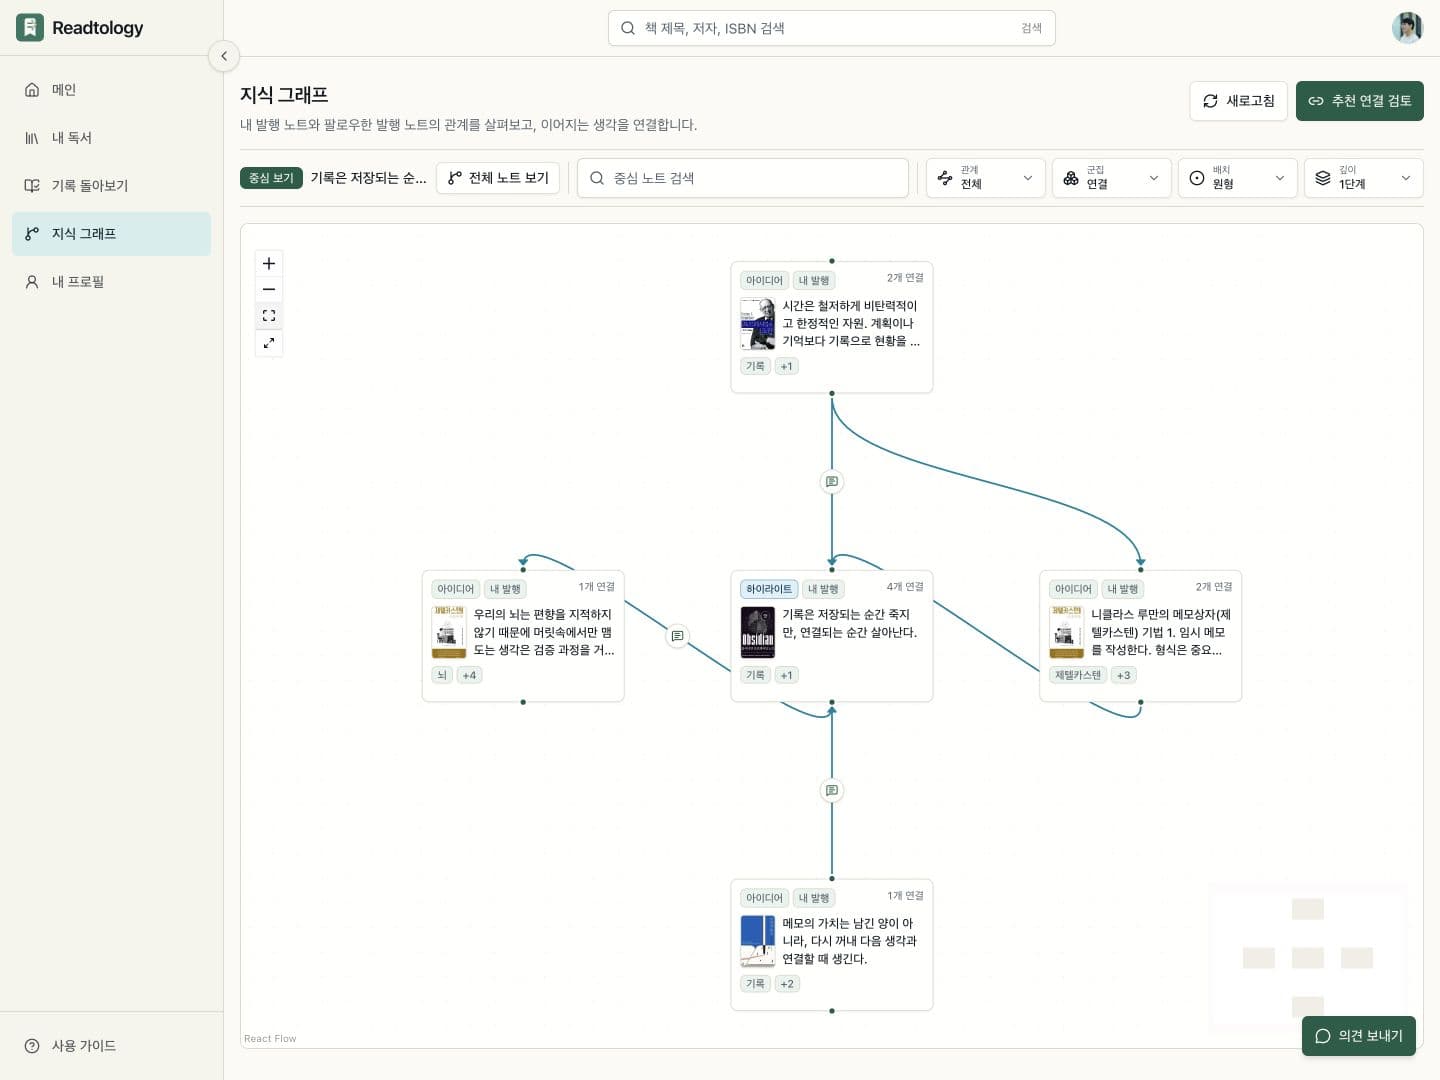
Task: Open the note icon on upper vertical edge
Action: [x=832, y=482]
